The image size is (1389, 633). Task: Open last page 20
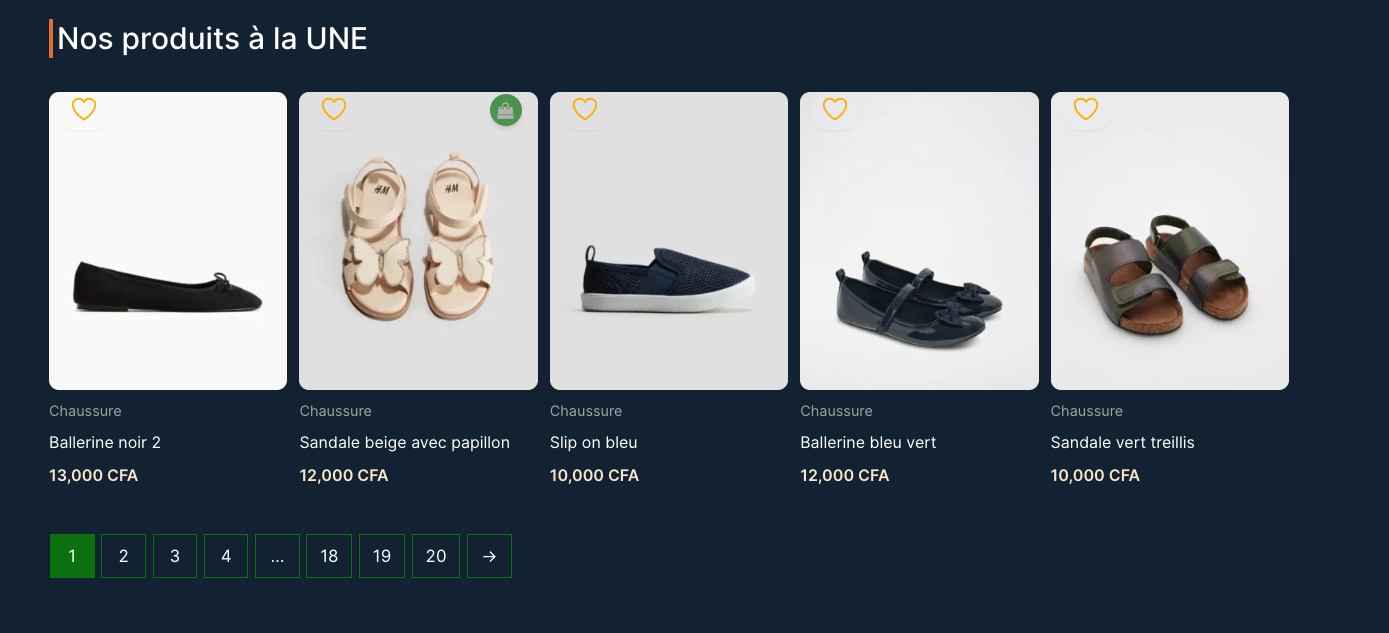coord(436,556)
